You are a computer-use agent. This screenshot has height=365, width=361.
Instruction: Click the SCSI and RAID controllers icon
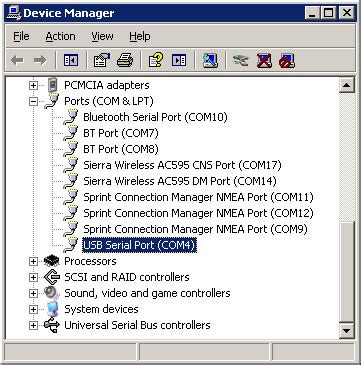pyautogui.click(x=52, y=277)
